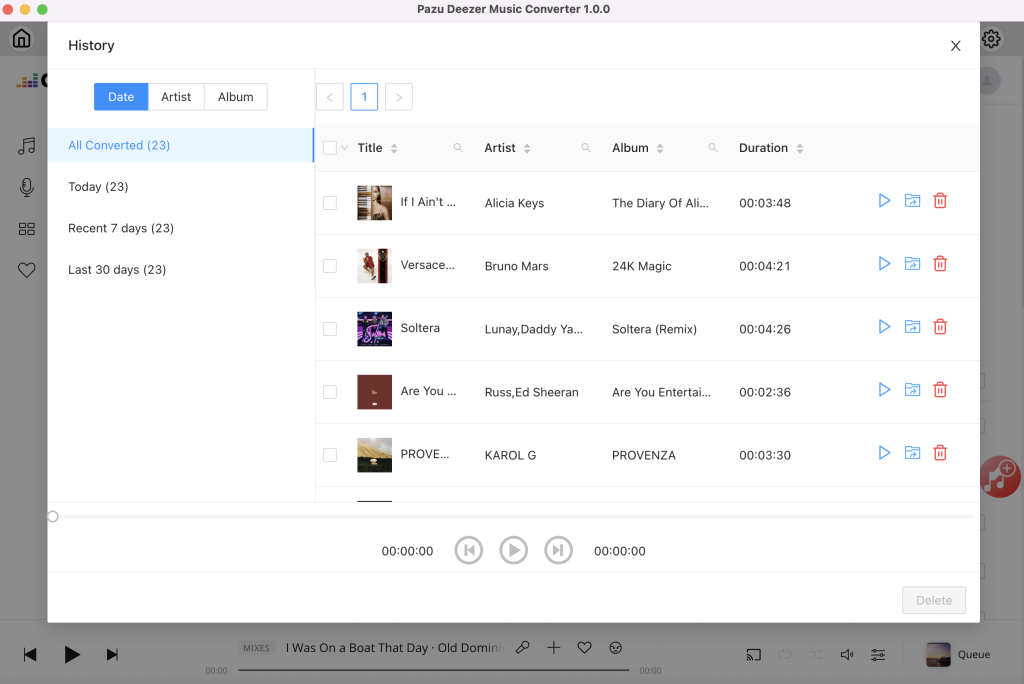The image size is (1024, 684).
Task: Switch to the Artist grouping tab
Action: tap(176, 97)
